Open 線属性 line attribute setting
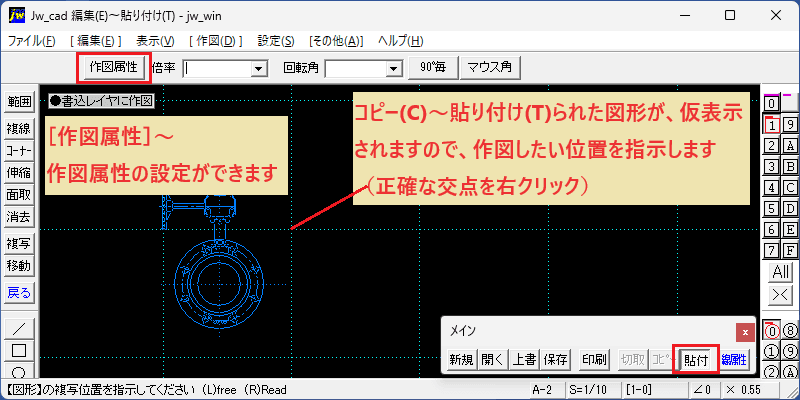This screenshot has width=800, height=400. click(x=734, y=360)
